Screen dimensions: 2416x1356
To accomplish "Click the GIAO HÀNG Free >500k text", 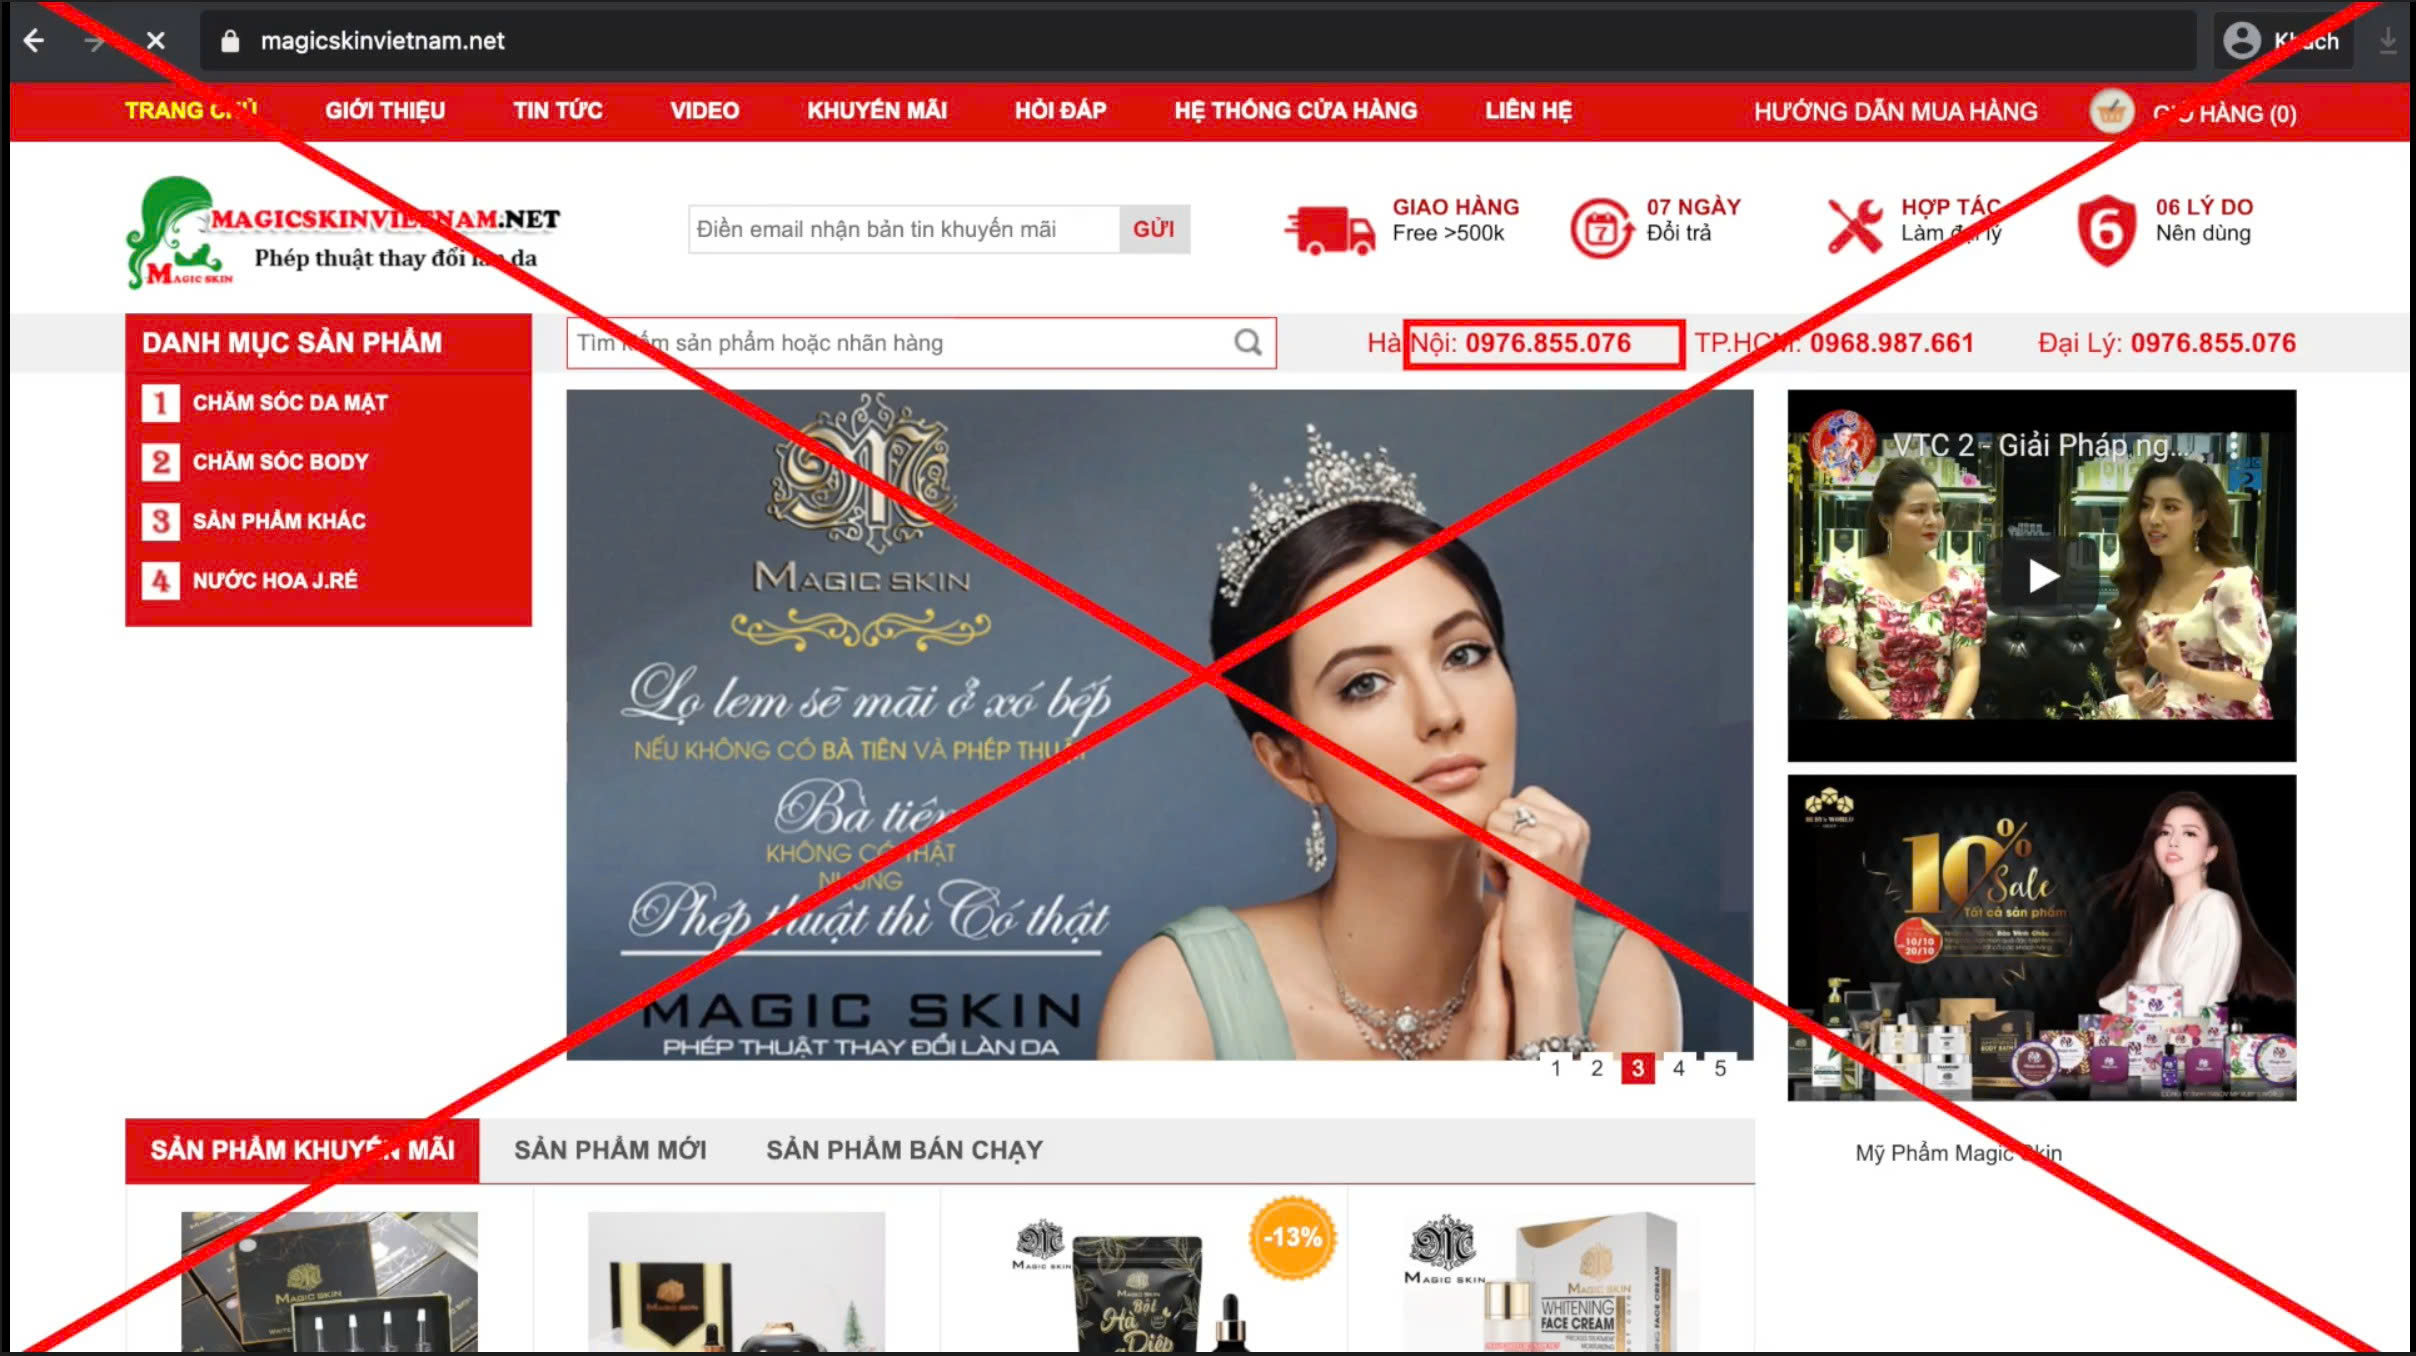I will 1455,220.
